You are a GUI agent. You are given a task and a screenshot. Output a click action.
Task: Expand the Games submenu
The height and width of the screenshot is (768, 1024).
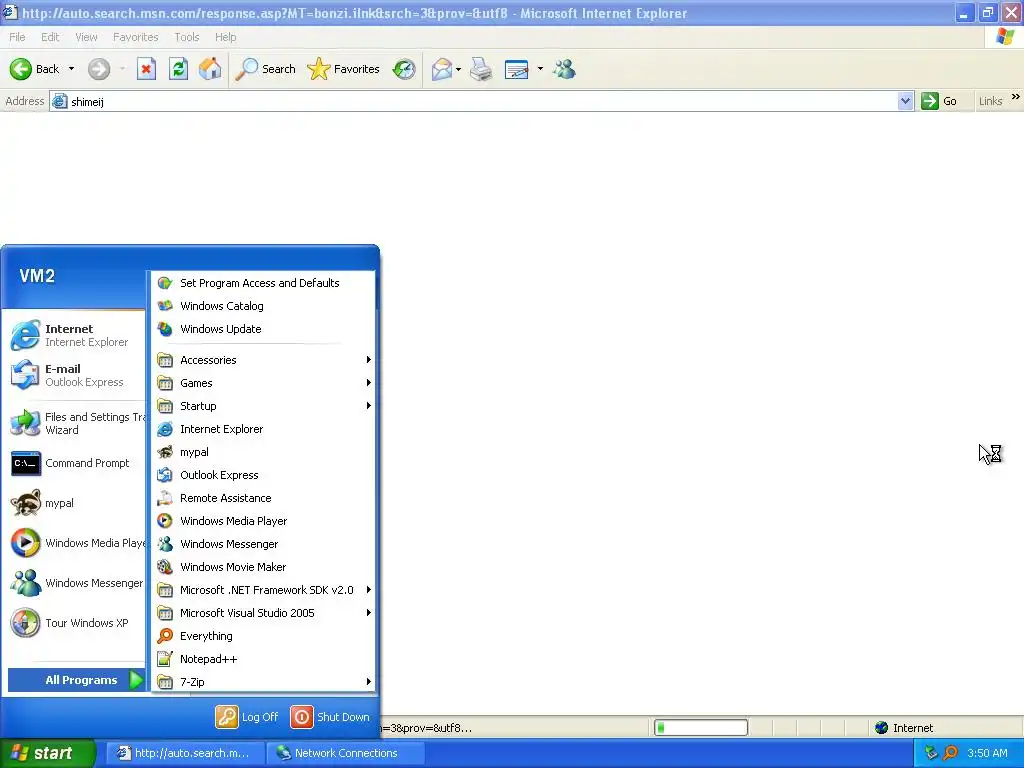coord(263,383)
